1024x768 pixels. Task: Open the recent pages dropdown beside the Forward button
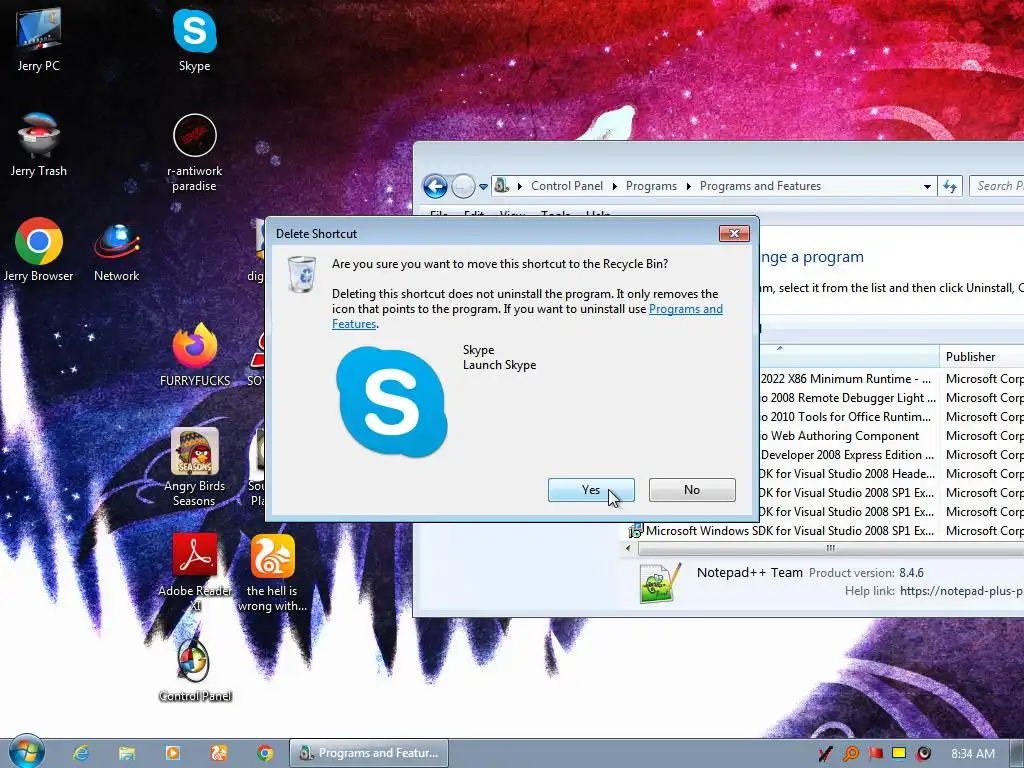point(483,186)
